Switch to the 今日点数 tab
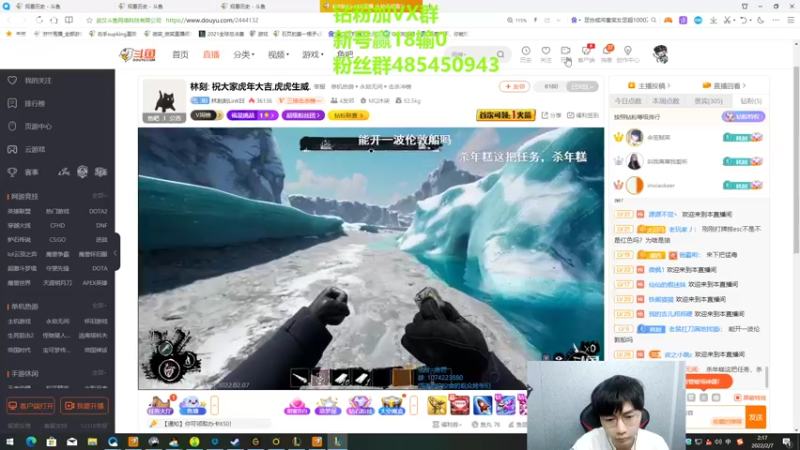800x450 pixels. (x=628, y=101)
